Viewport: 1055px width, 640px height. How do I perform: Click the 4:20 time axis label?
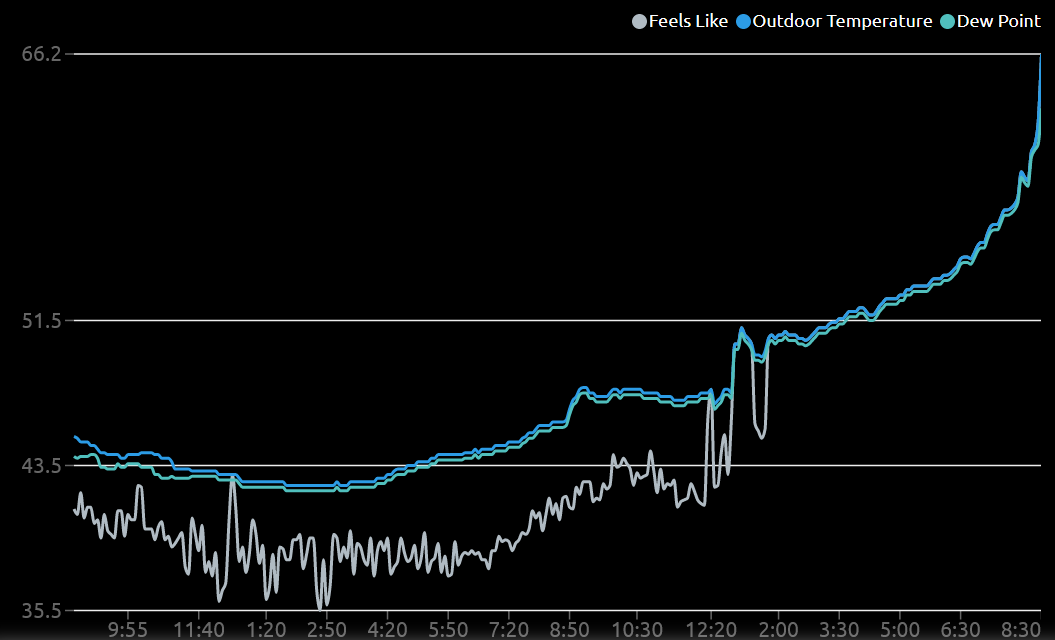388,630
